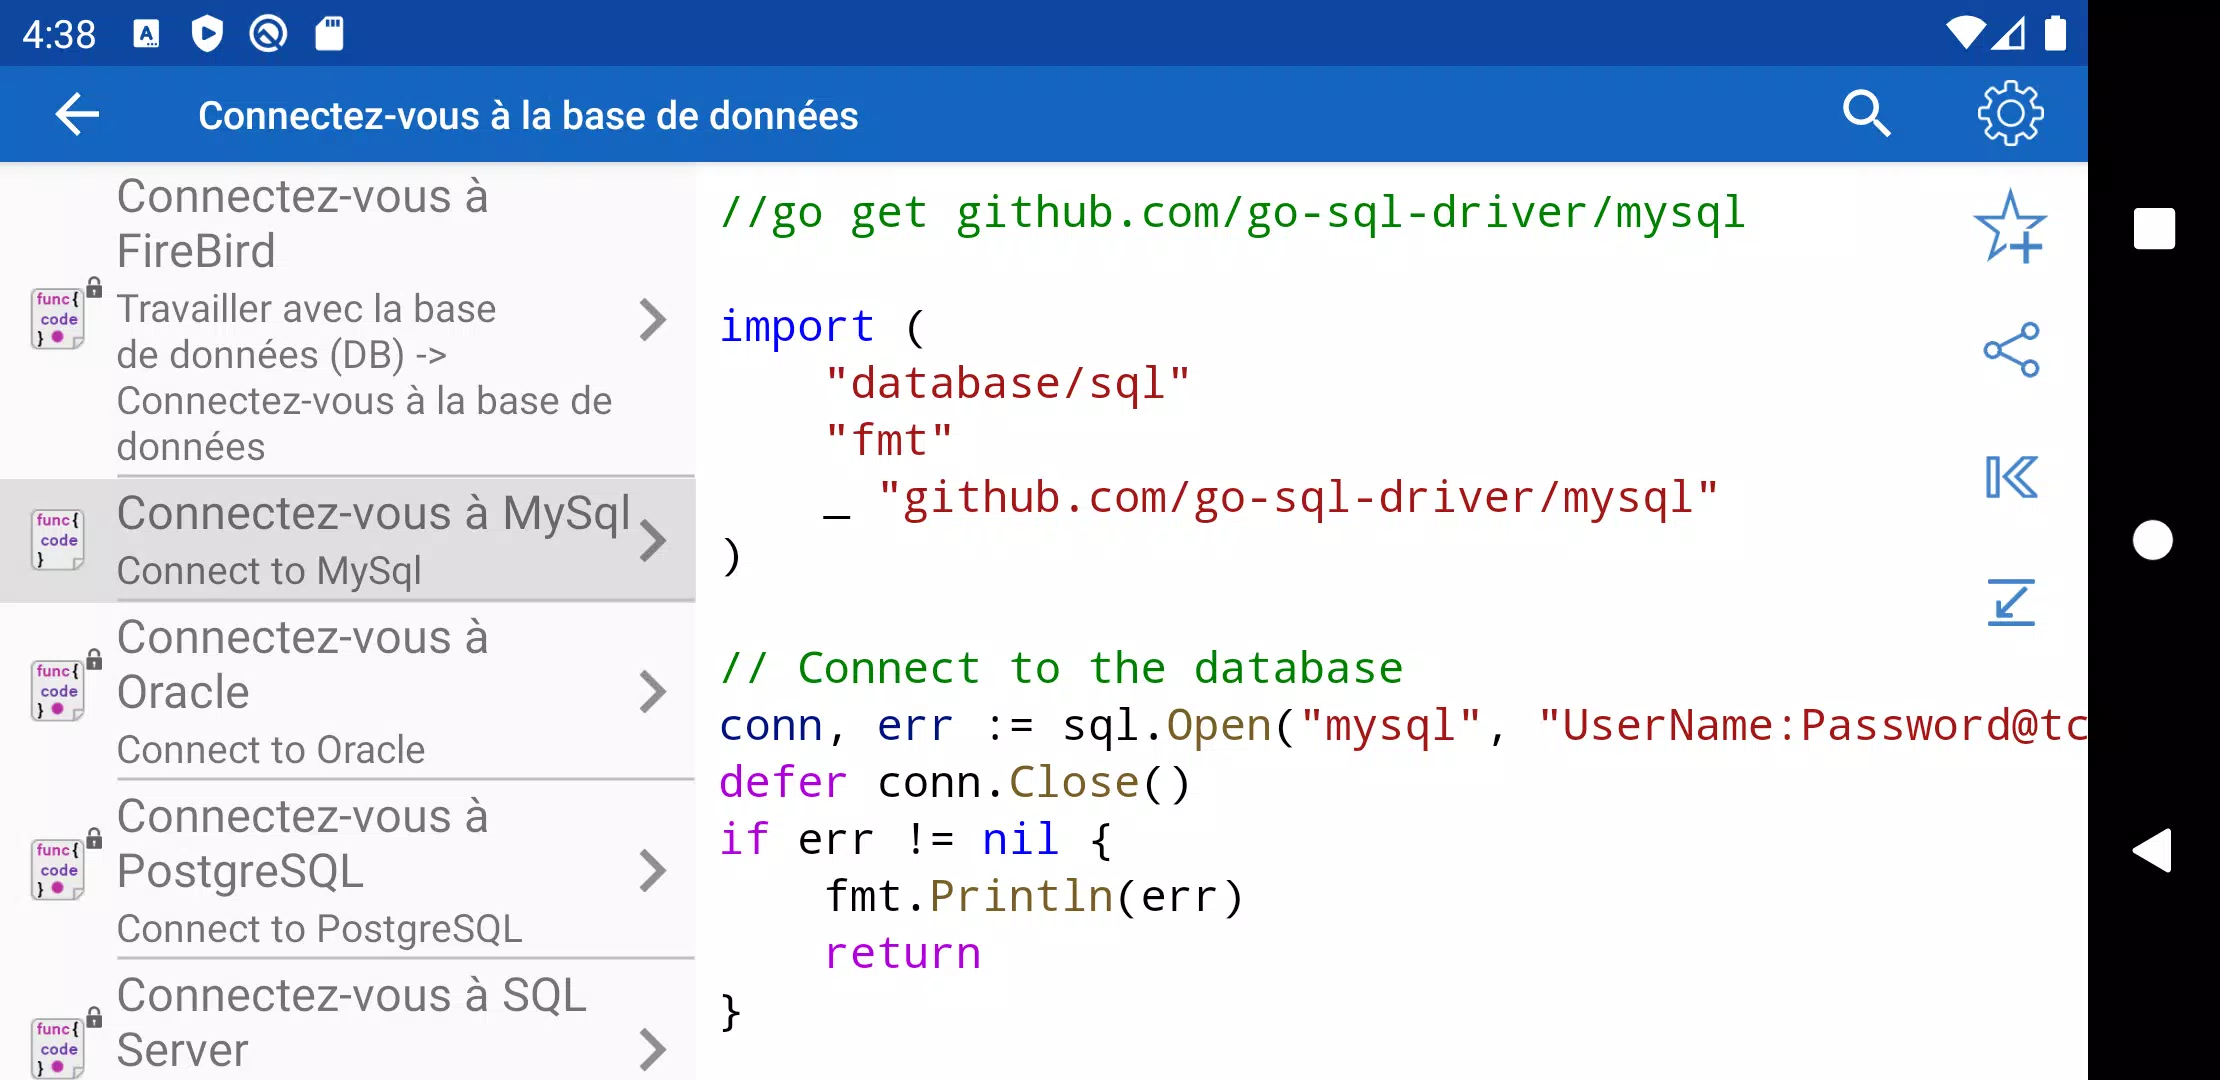Select 'Connectez-vous à MySql' list item

tap(347, 541)
